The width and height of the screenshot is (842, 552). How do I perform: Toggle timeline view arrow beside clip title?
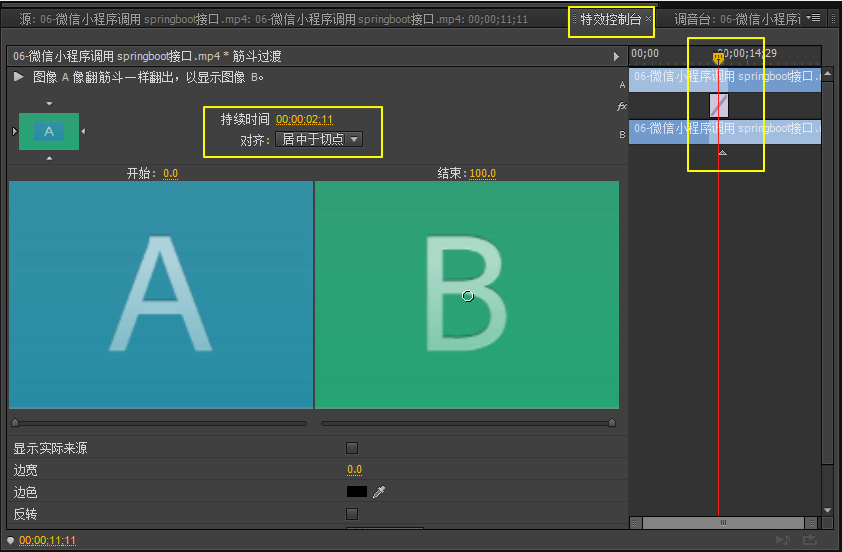point(616,56)
